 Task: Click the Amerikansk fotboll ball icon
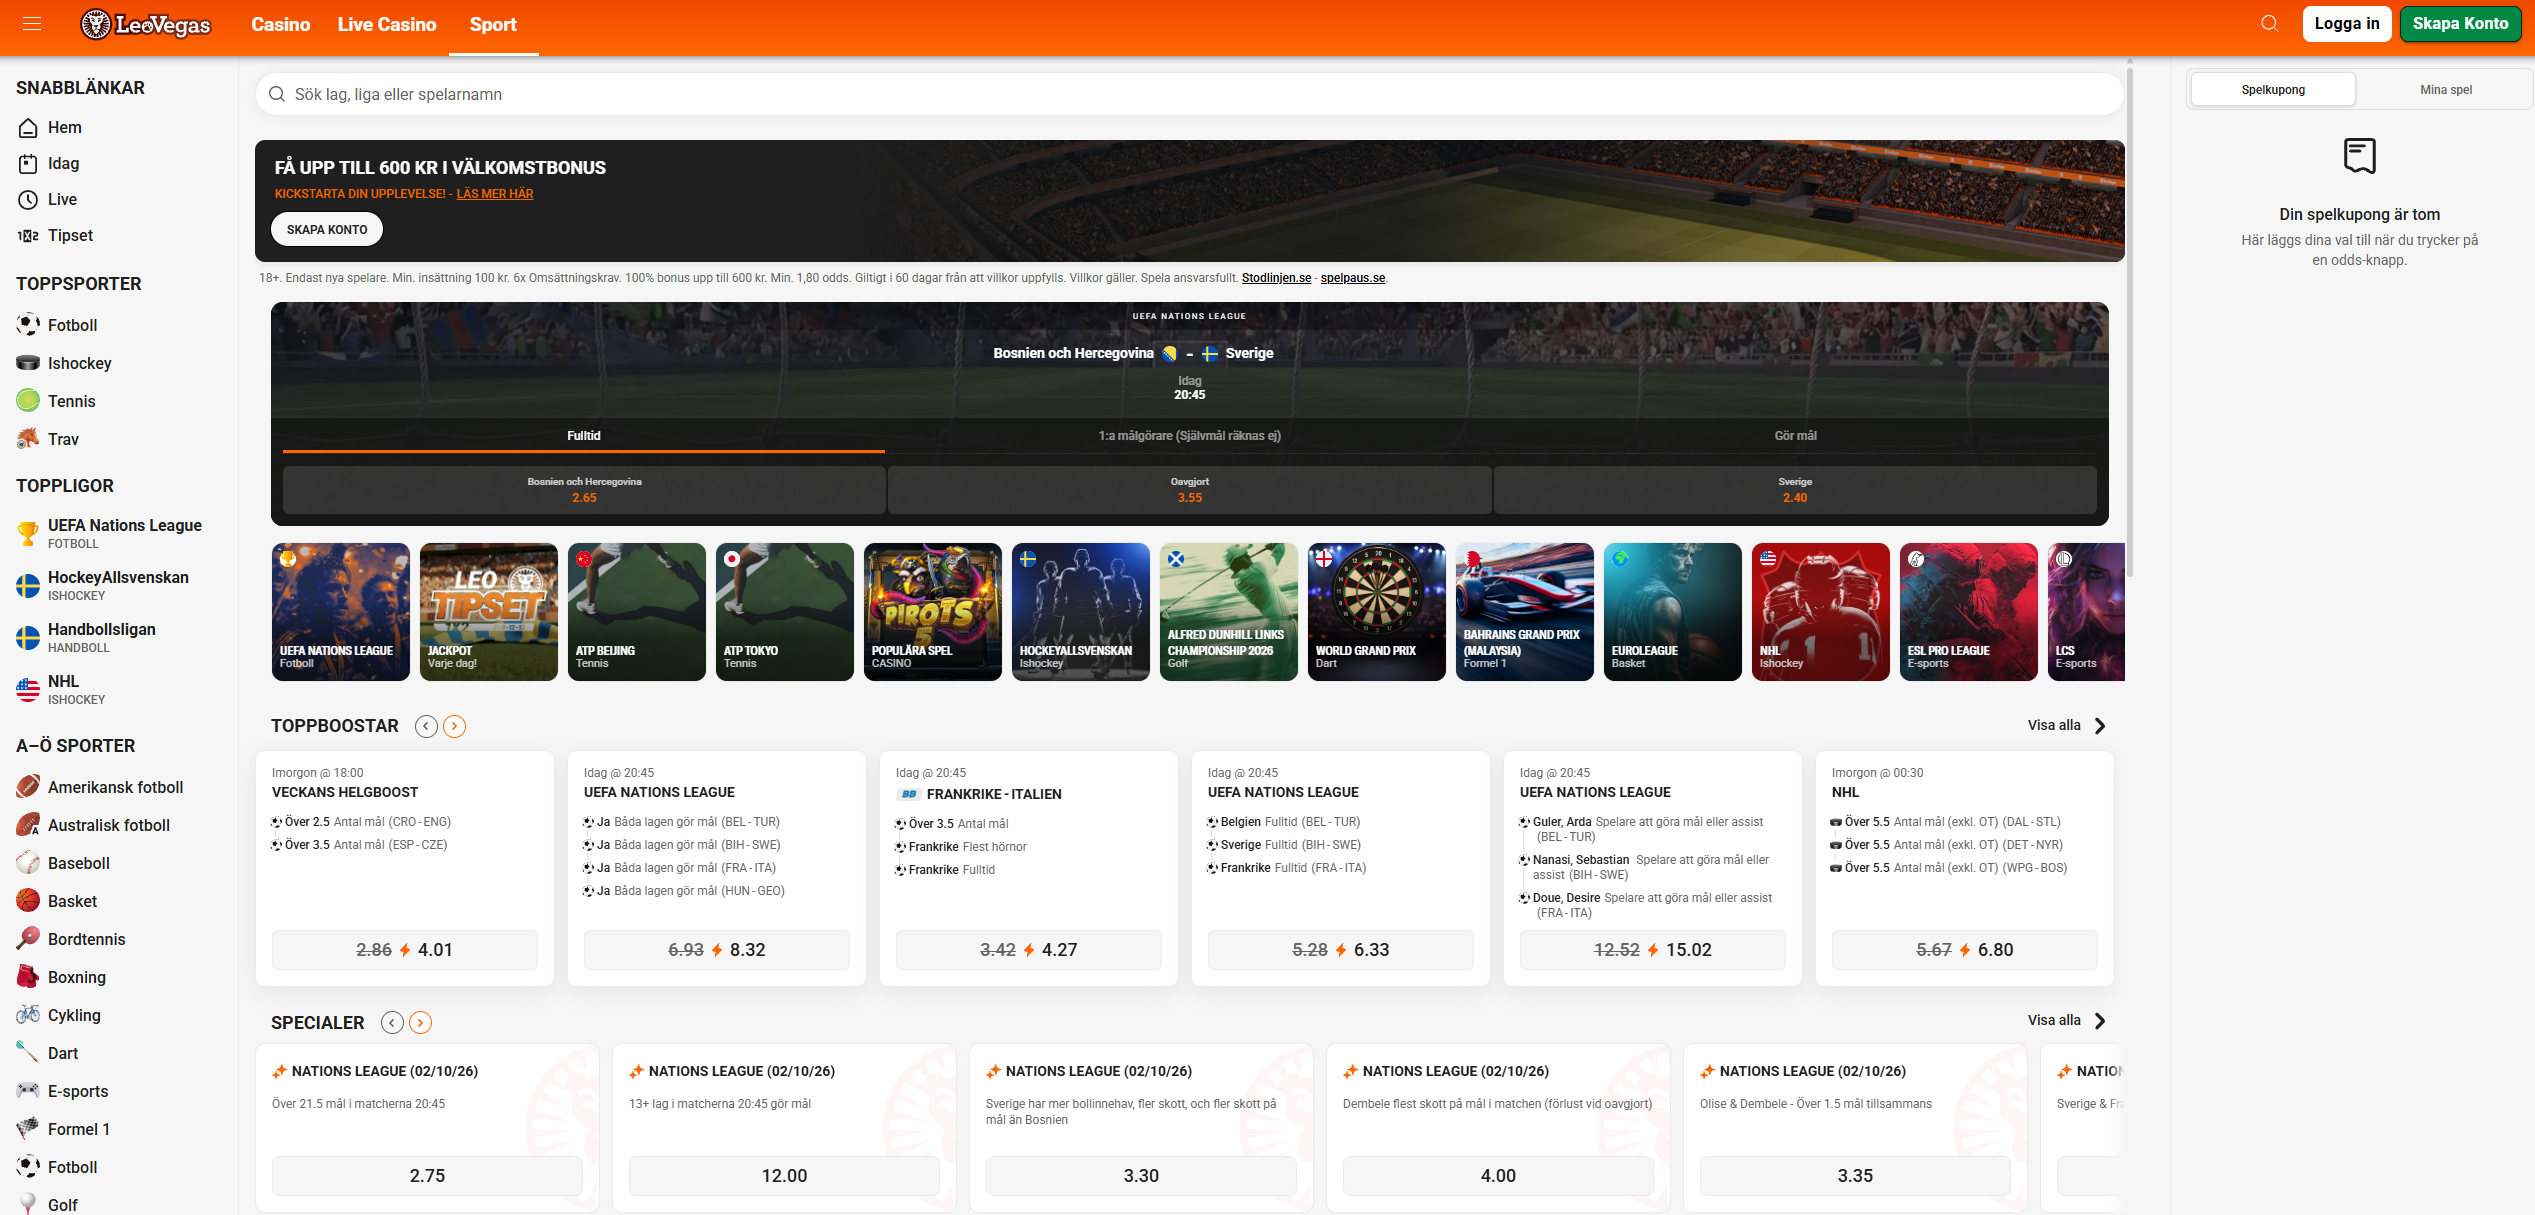(x=28, y=787)
